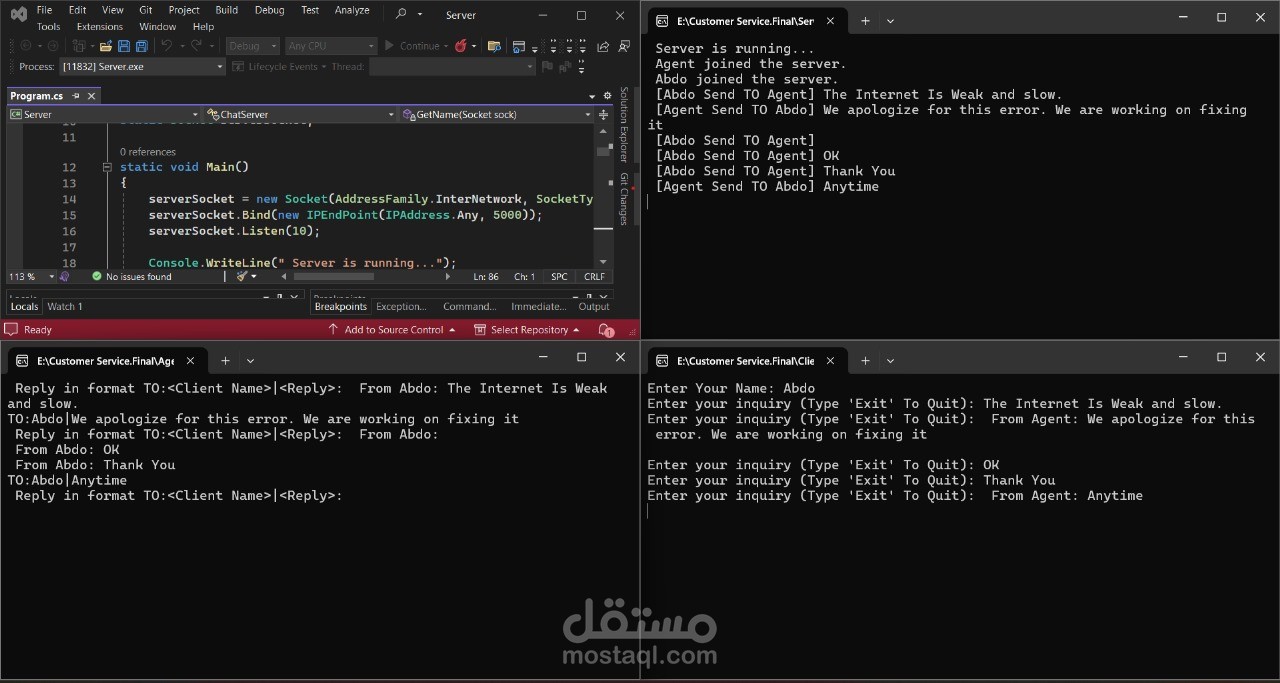Switch to the Output tab

click(x=594, y=307)
